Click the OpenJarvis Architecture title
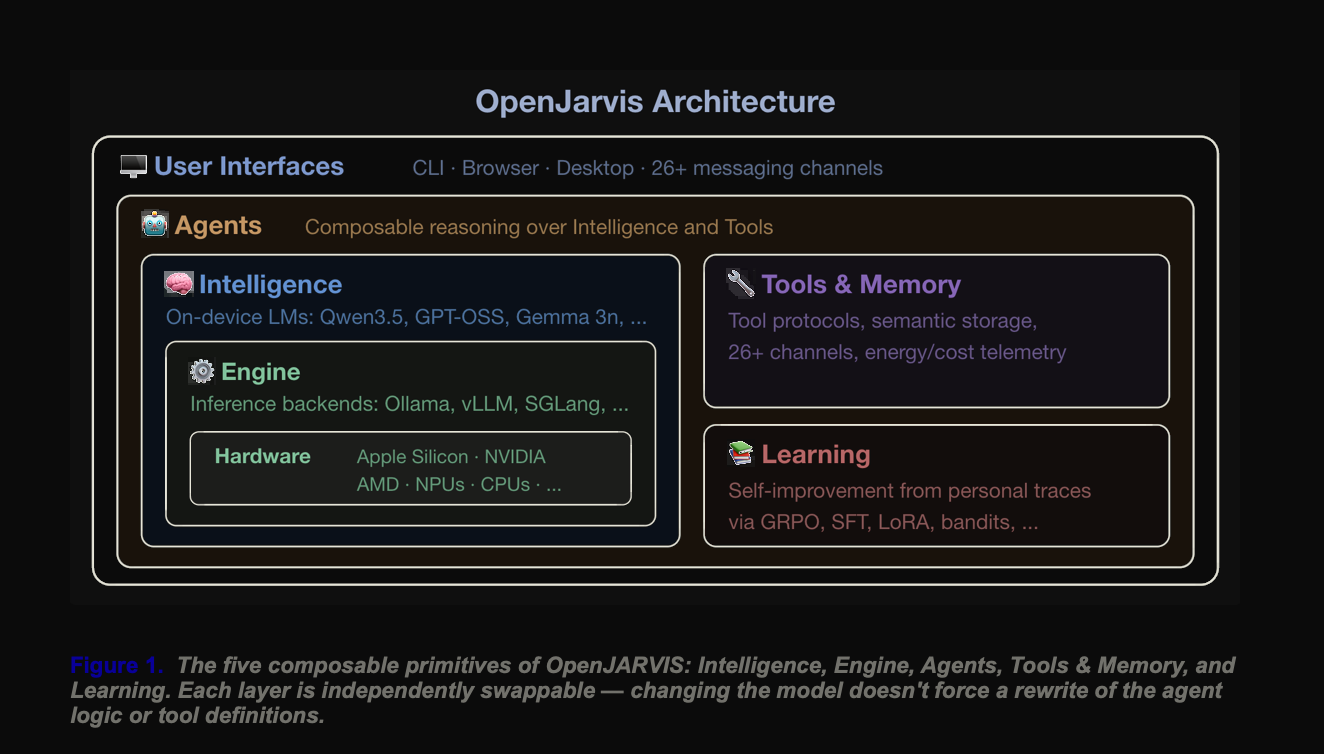Image resolution: width=1324 pixels, height=754 pixels. point(655,102)
